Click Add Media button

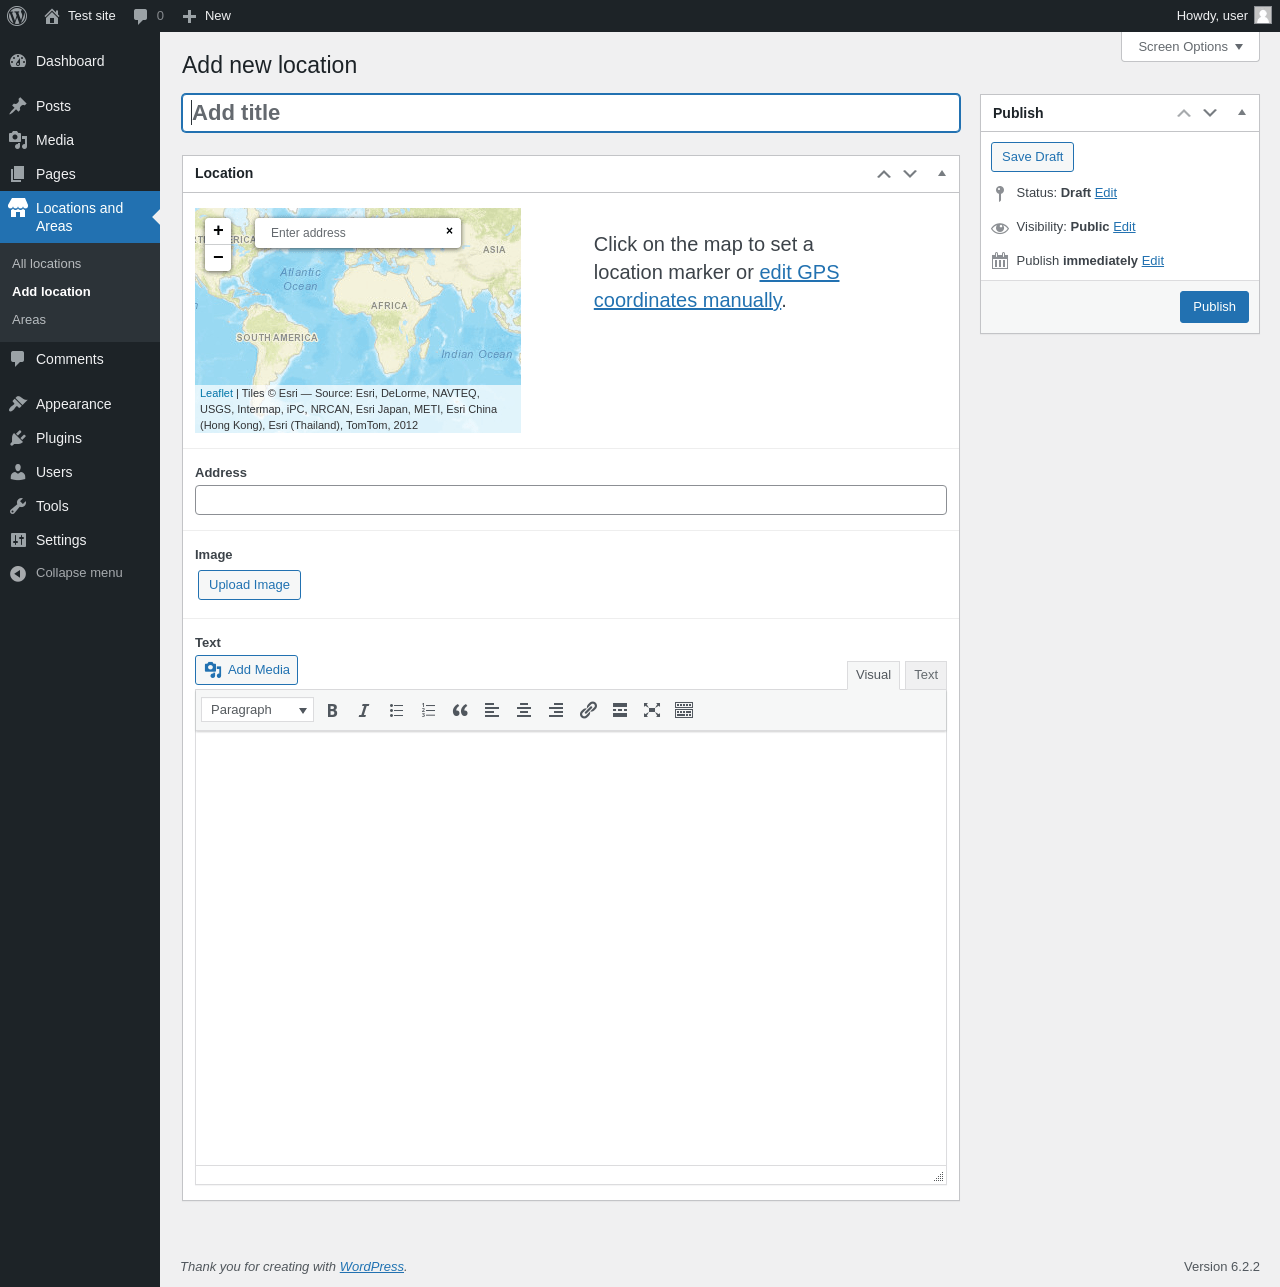tap(247, 670)
